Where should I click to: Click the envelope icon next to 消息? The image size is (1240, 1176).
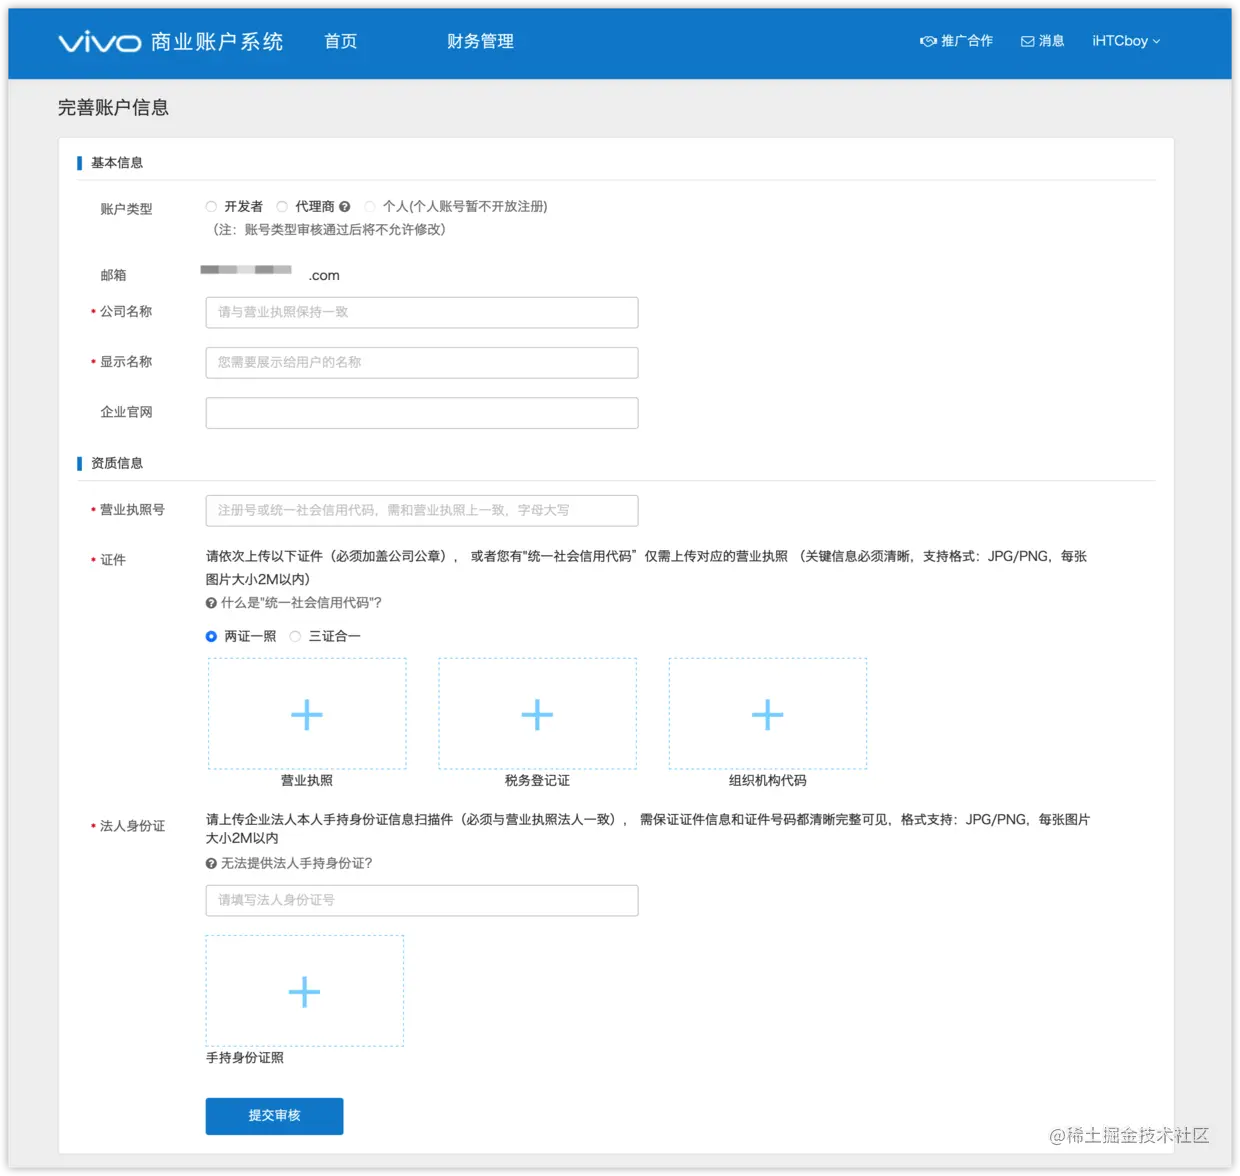click(x=1027, y=41)
